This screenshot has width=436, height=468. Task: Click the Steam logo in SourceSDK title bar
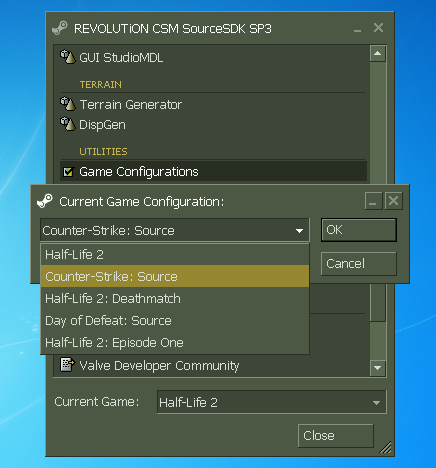click(60, 28)
